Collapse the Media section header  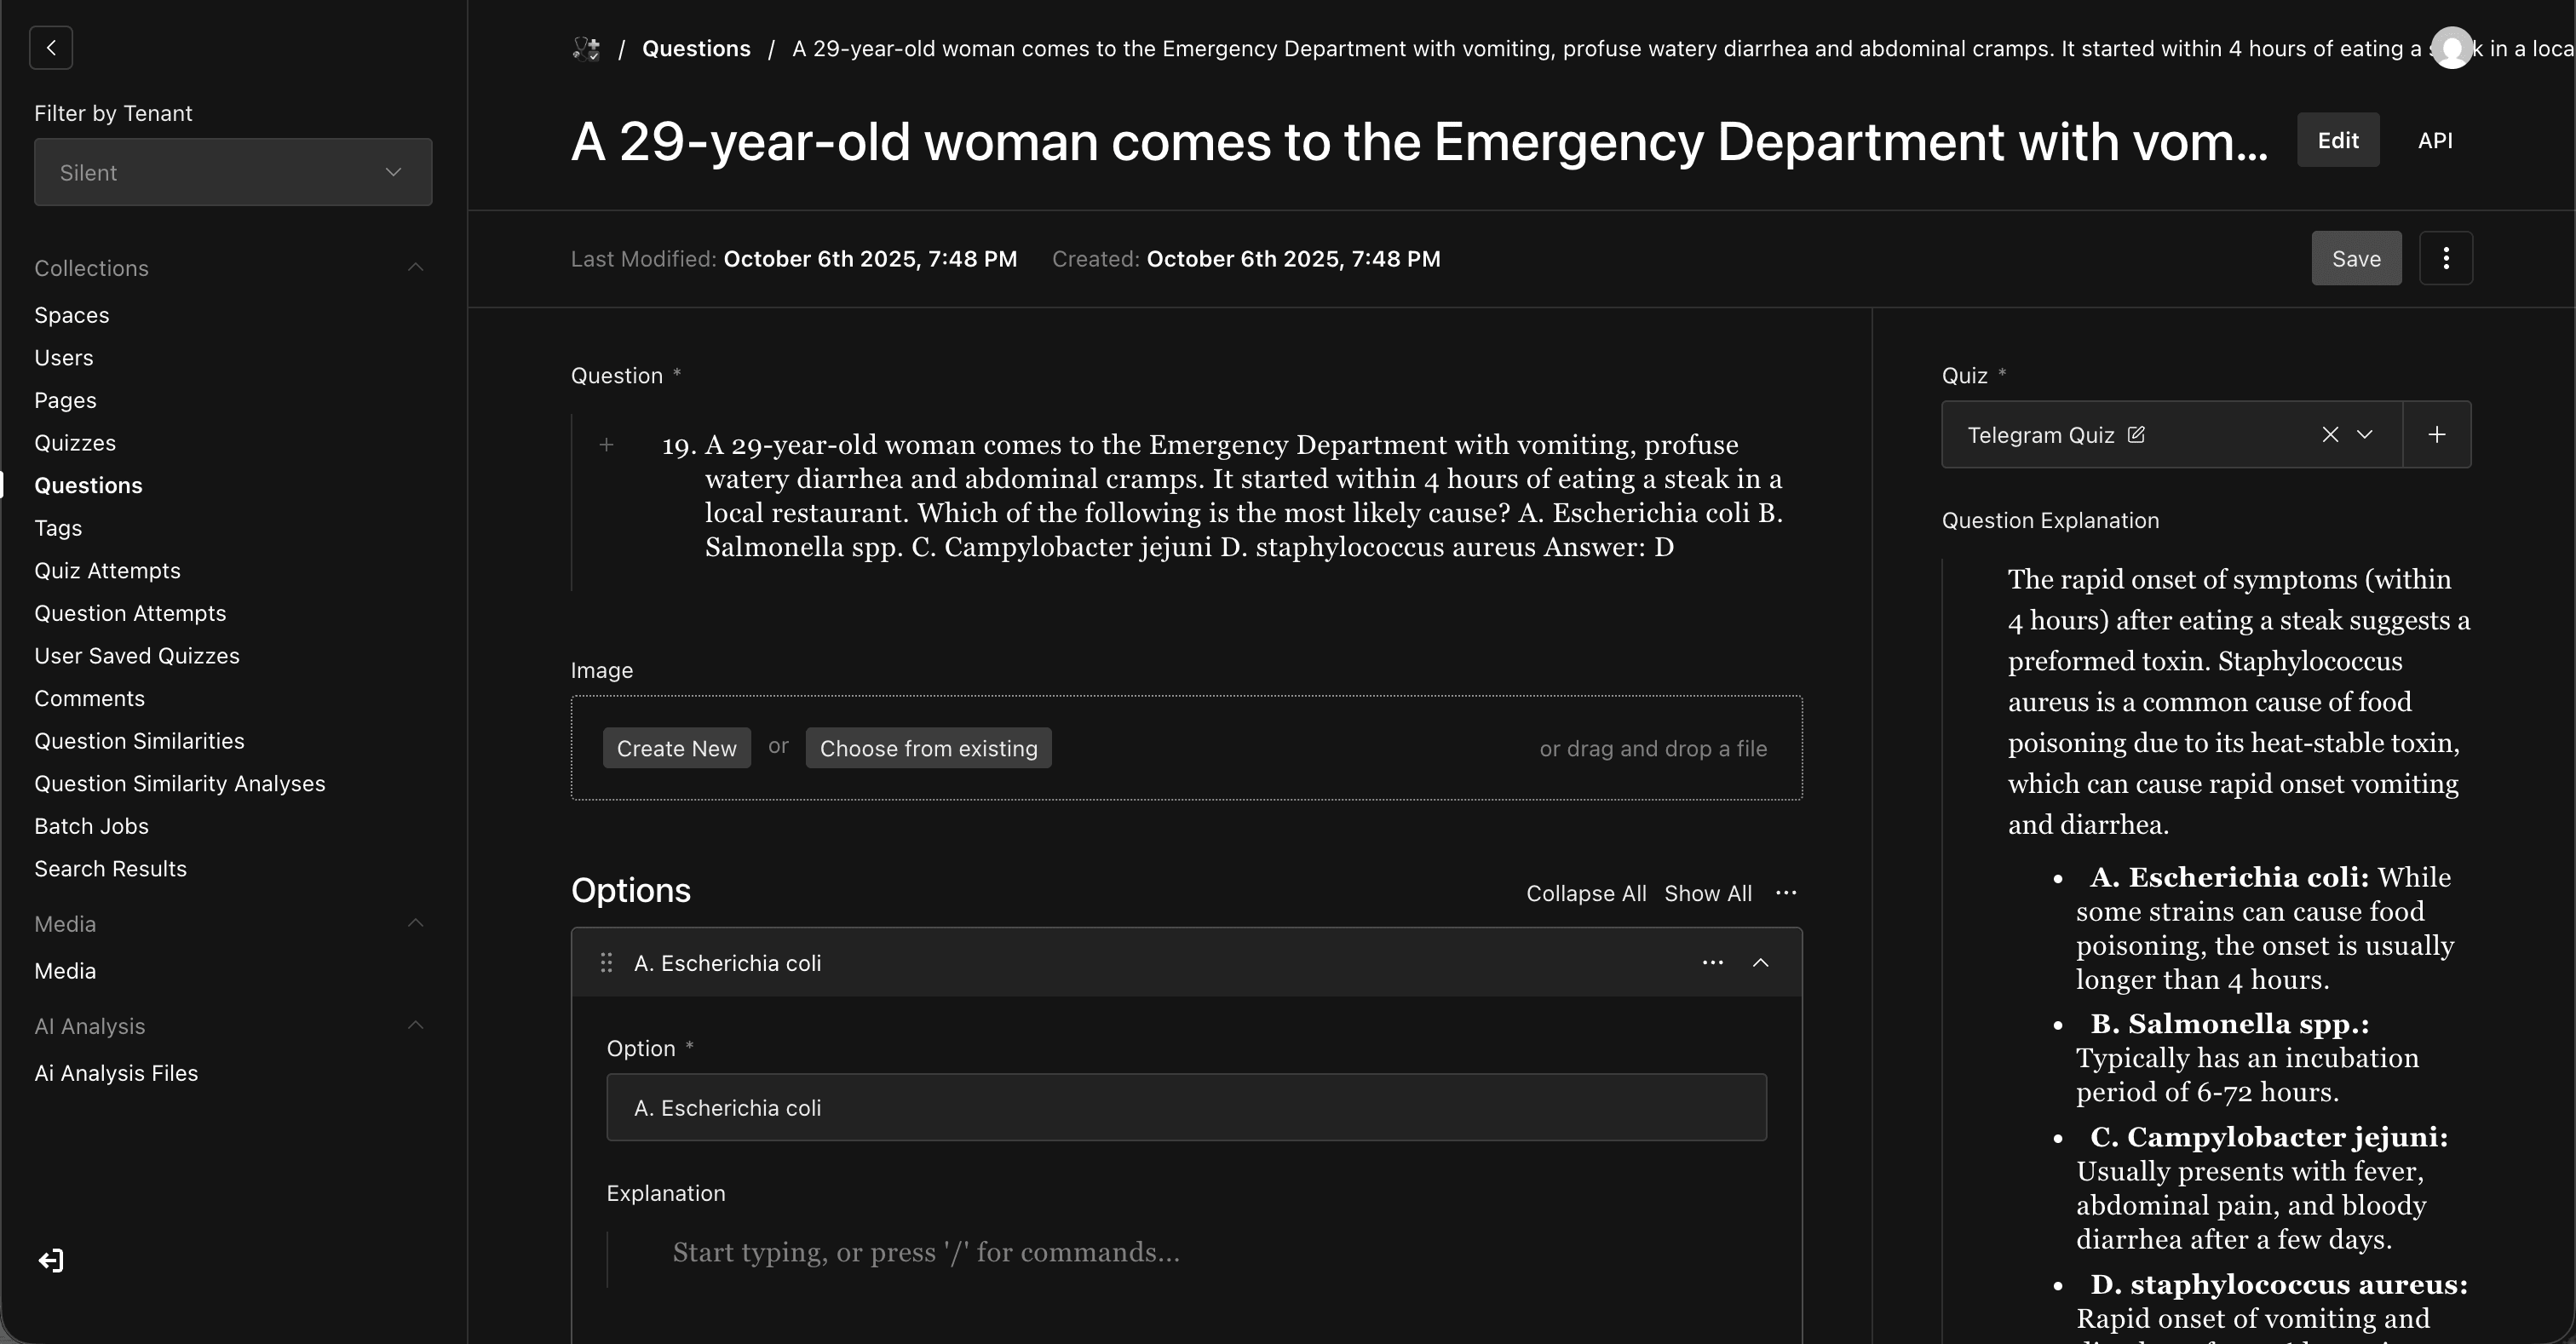click(415, 922)
